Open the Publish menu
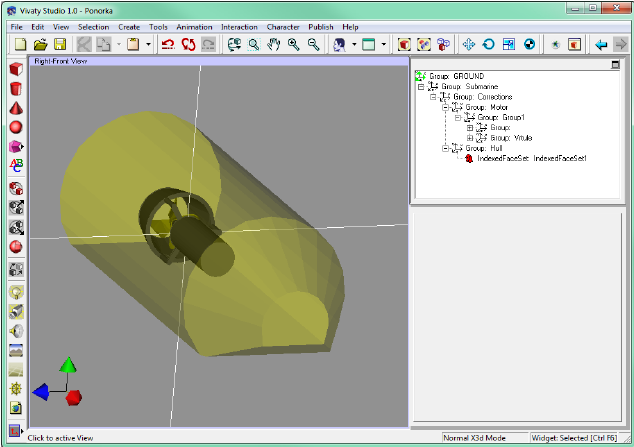Viewport: 634px width, 447px height. point(321,27)
